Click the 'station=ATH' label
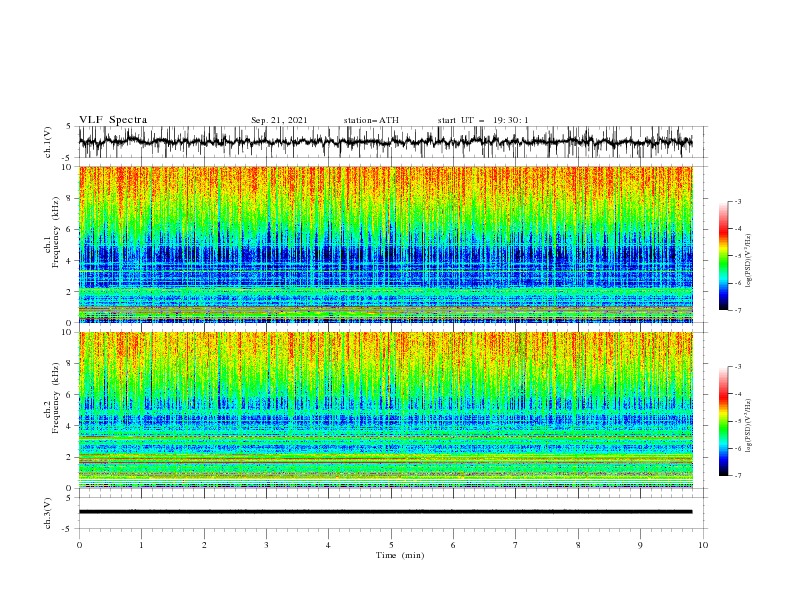792x612 pixels. point(371,120)
